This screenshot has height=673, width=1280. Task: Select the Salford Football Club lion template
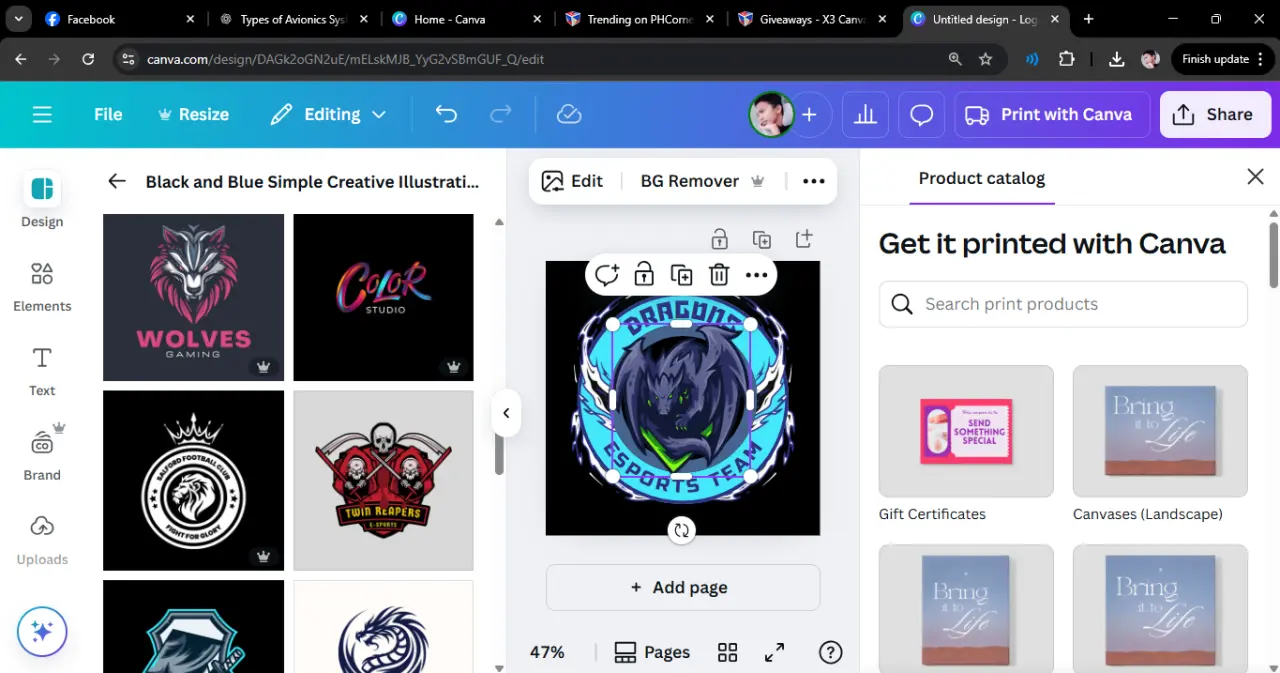(193, 480)
